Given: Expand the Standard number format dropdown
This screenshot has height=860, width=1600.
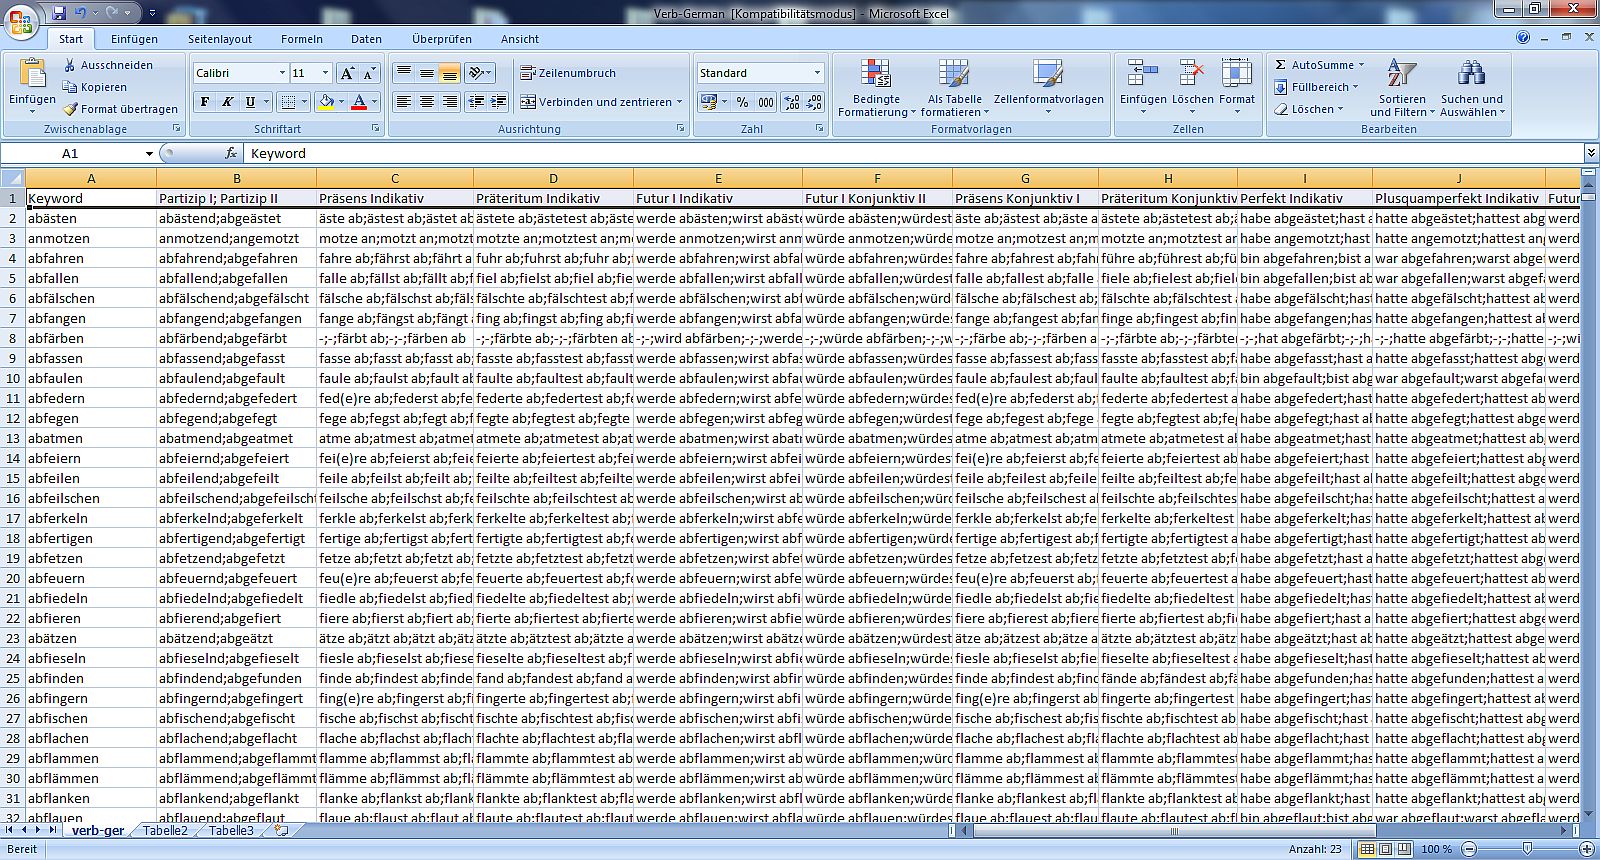Looking at the screenshot, I should [817, 73].
